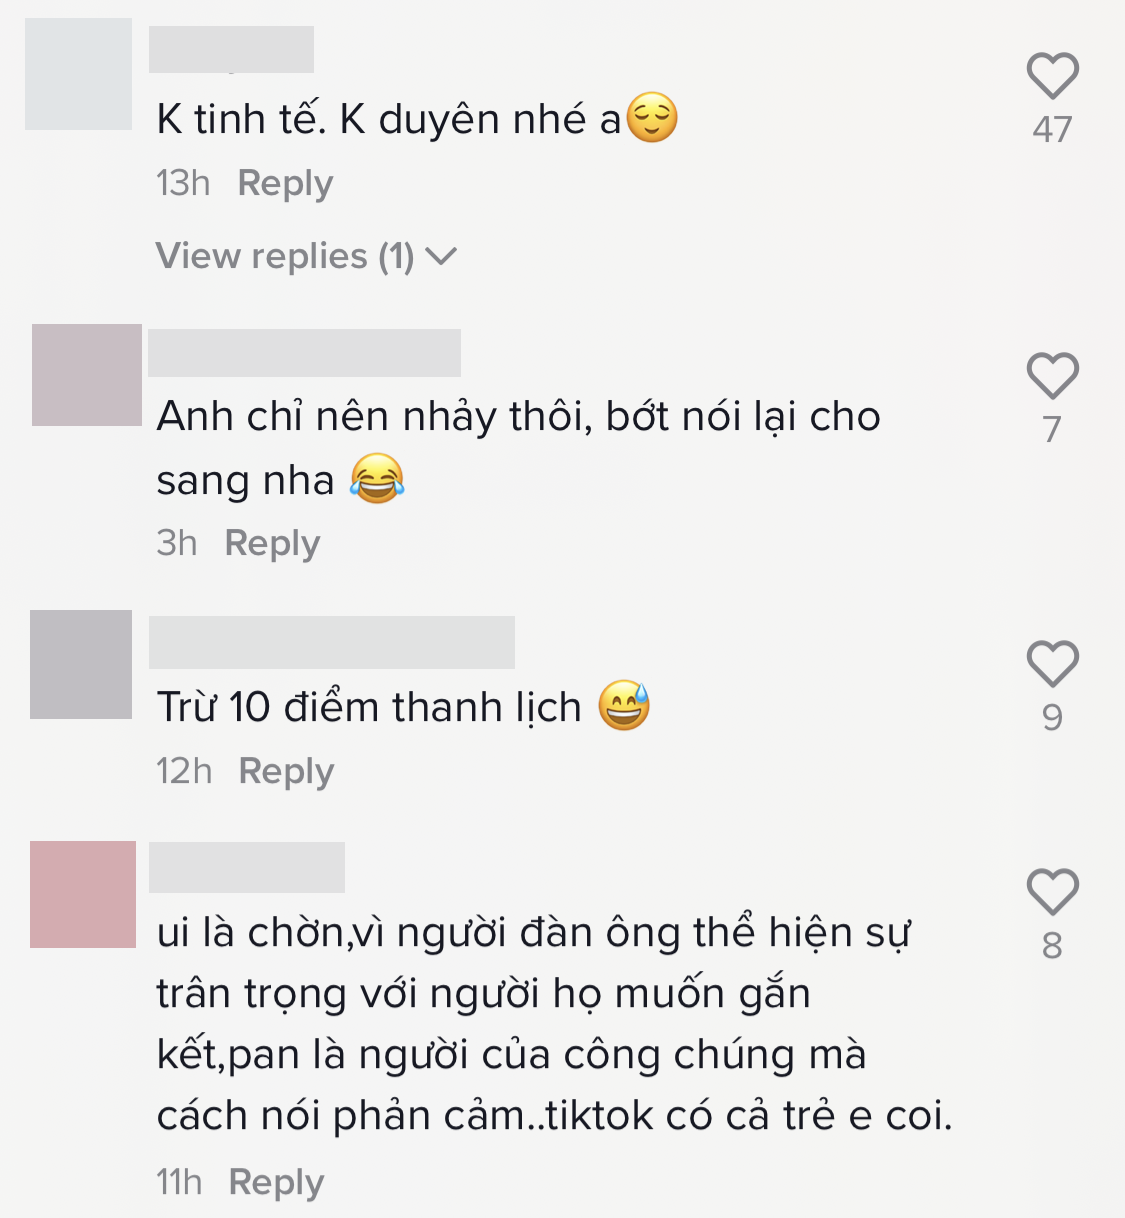
Task: Like the "Trừ 10 điểm thanh lịch" comment
Action: pyautogui.click(x=1052, y=664)
